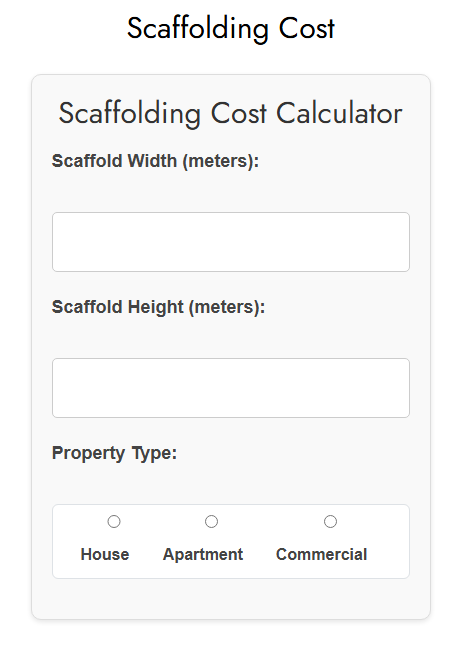Click "(meters)" in the Width label
This screenshot has width=462, height=654.
221,161
